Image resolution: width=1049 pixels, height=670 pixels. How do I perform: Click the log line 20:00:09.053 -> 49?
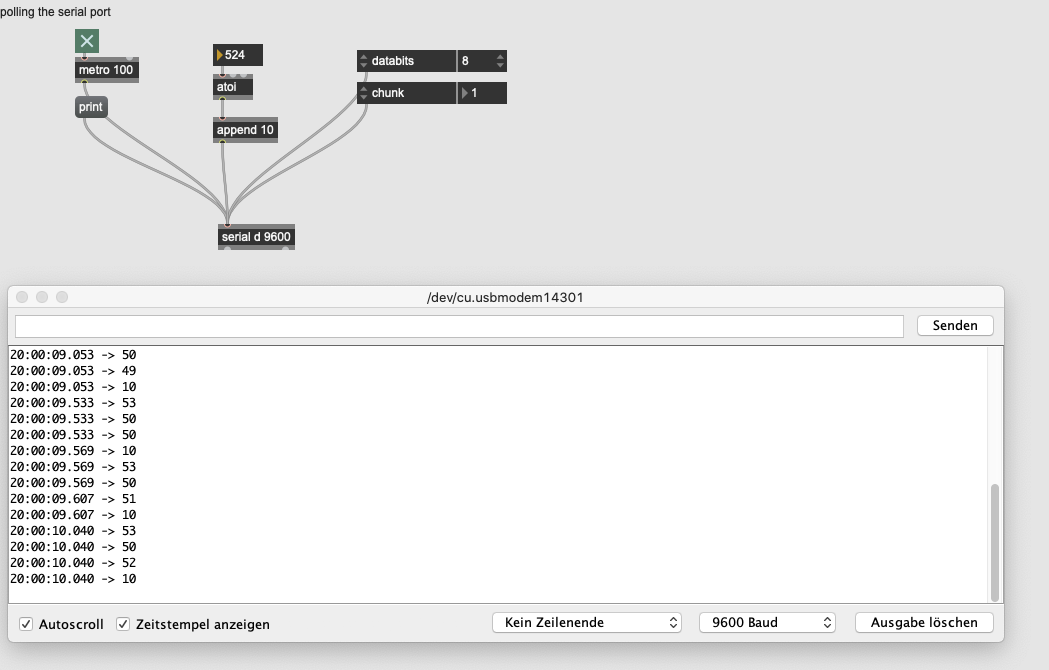click(x=73, y=371)
